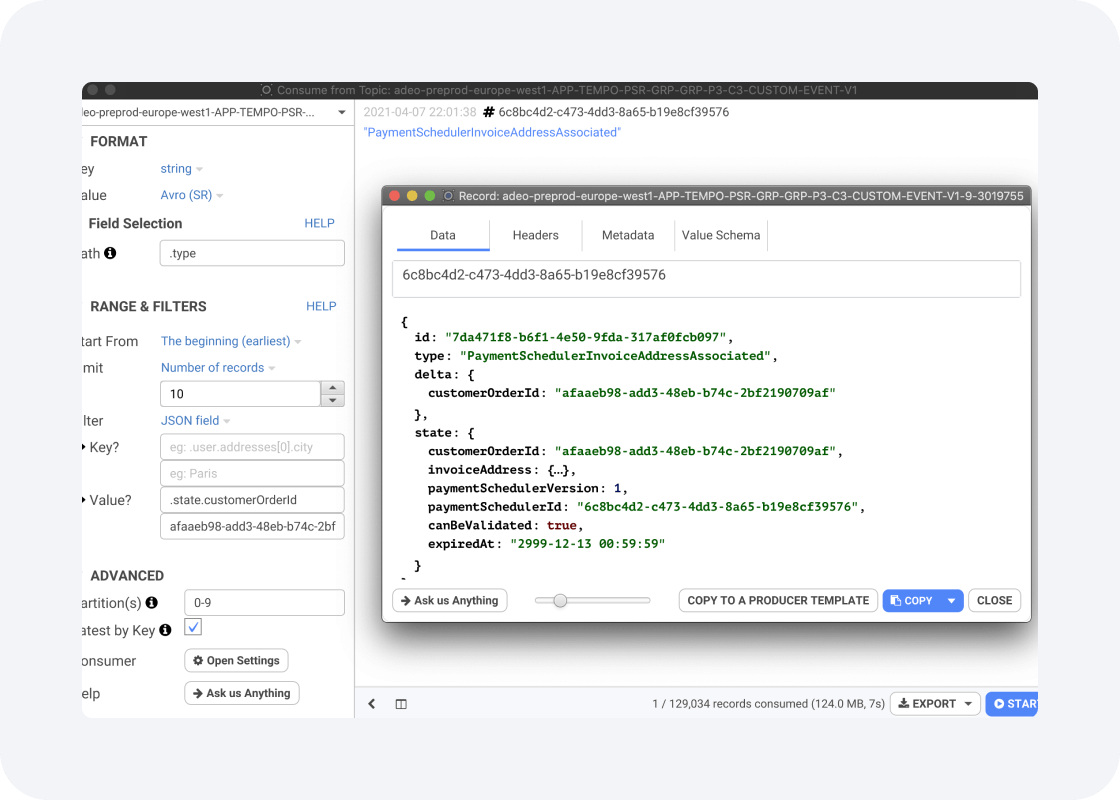
Task: Expand the COPY button dropdown arrow
Action: 951,601
